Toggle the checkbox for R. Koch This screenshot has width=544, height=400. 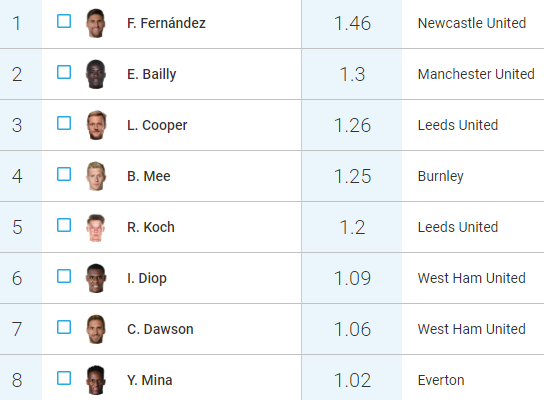click(64, 225)
